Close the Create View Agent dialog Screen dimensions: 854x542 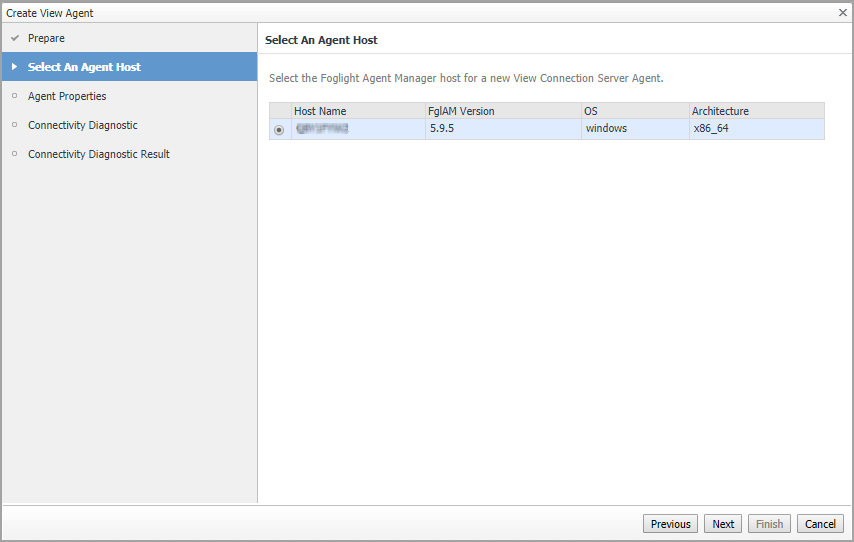pyautogui.click(x=842, y=13)
